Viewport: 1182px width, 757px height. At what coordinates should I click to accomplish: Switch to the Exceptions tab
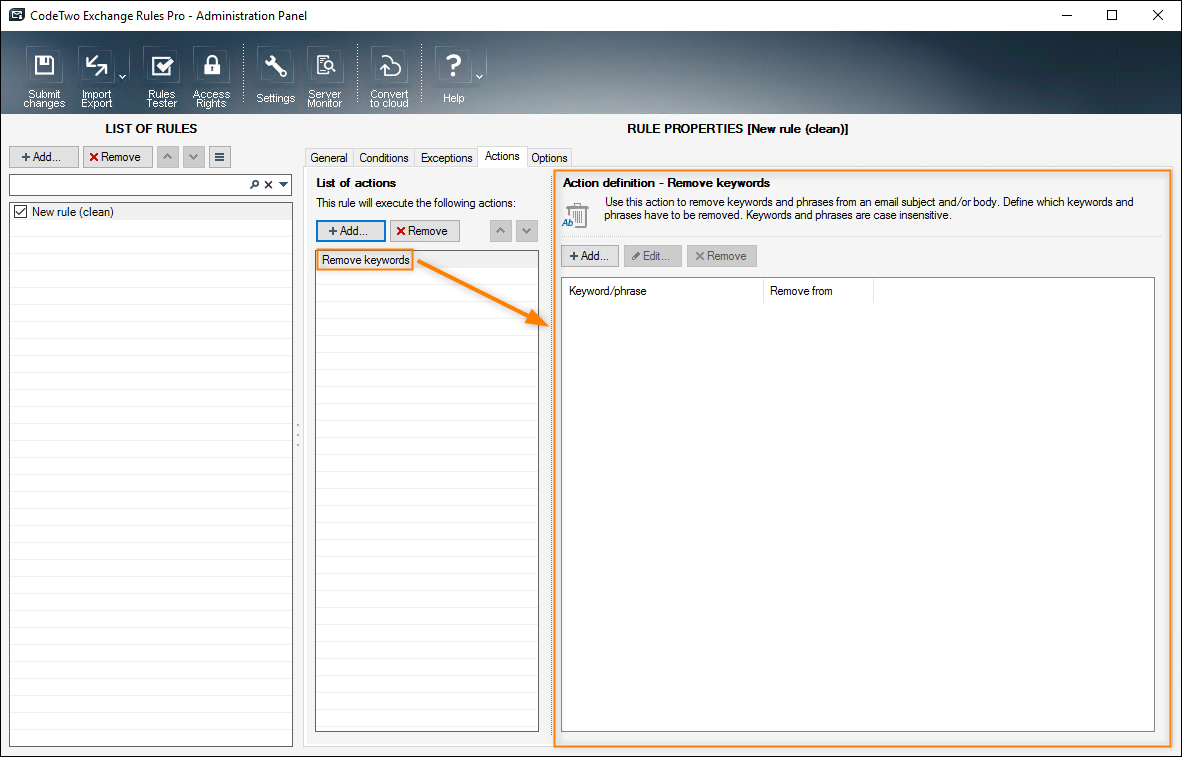446,158
